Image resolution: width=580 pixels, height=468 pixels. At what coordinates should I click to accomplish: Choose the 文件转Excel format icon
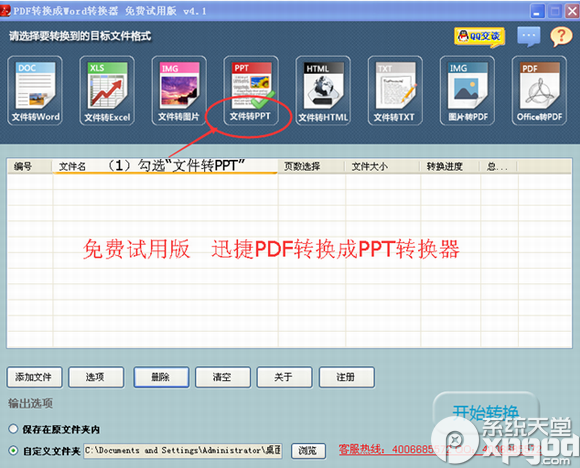pyautogui.click(x=107, y=91)
